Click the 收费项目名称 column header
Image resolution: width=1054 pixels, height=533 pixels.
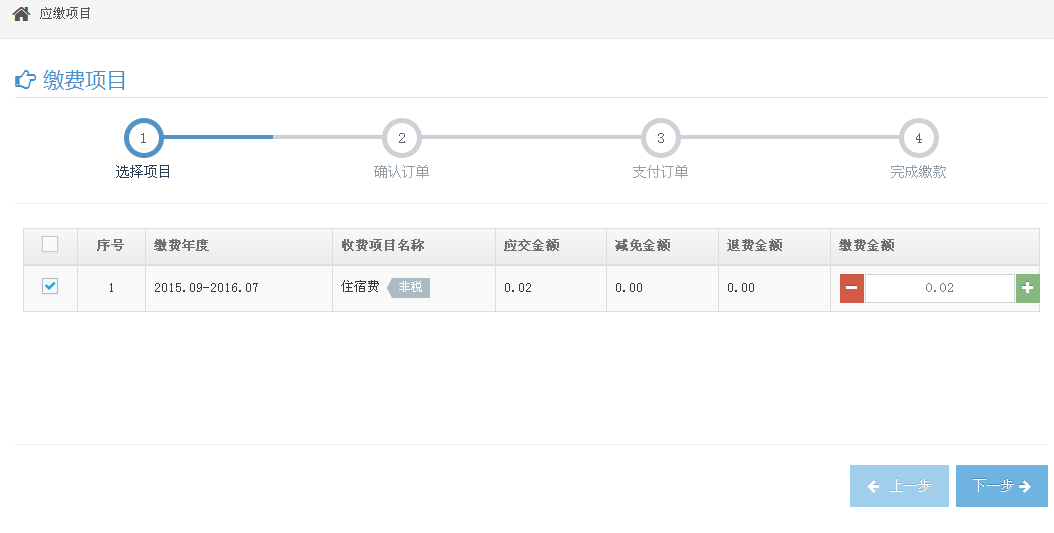pos(382,245)
